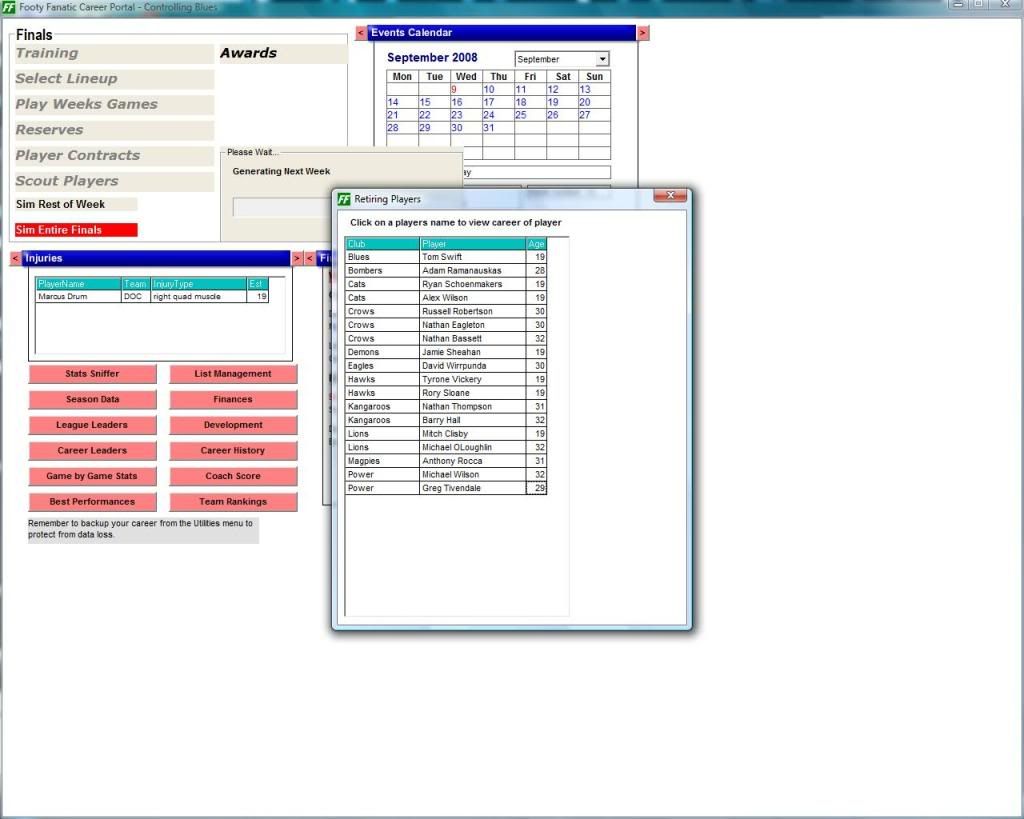Sort retiring players by Age column header
Screen dimensions: 1024x819
pyautogui.click(x=536, y=244)
